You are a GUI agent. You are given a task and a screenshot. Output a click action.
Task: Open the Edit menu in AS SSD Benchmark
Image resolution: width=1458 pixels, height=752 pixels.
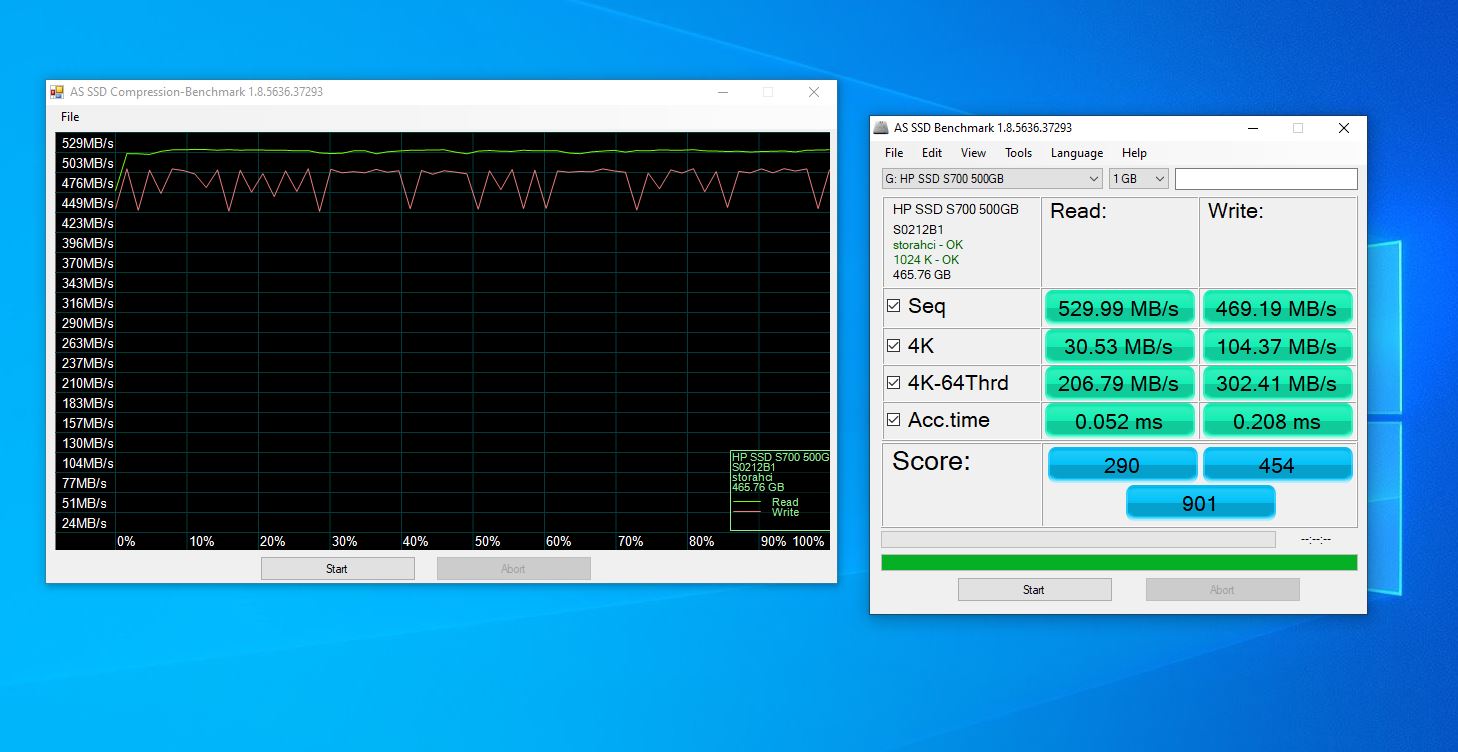pyautogui.click(x=931, y=153)
